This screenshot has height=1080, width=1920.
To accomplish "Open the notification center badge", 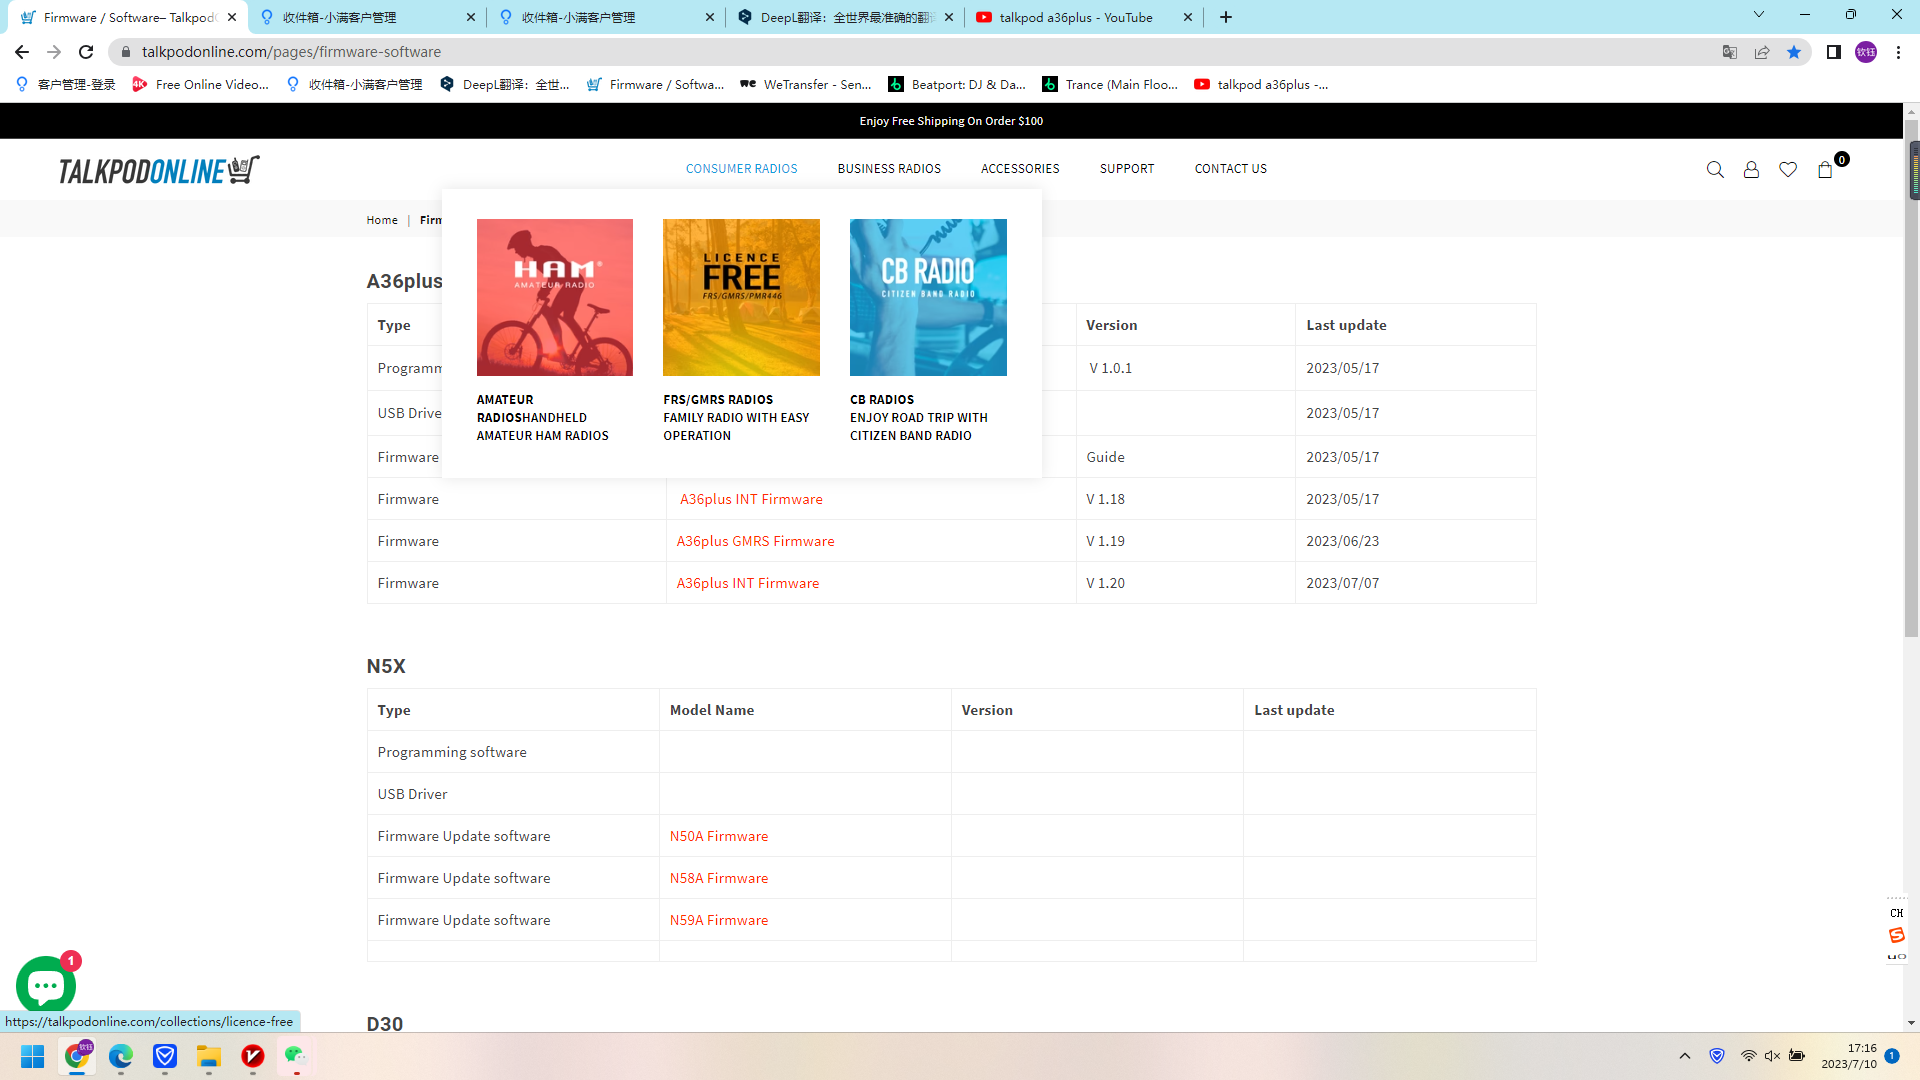I will click(x=1892, y=1056).
